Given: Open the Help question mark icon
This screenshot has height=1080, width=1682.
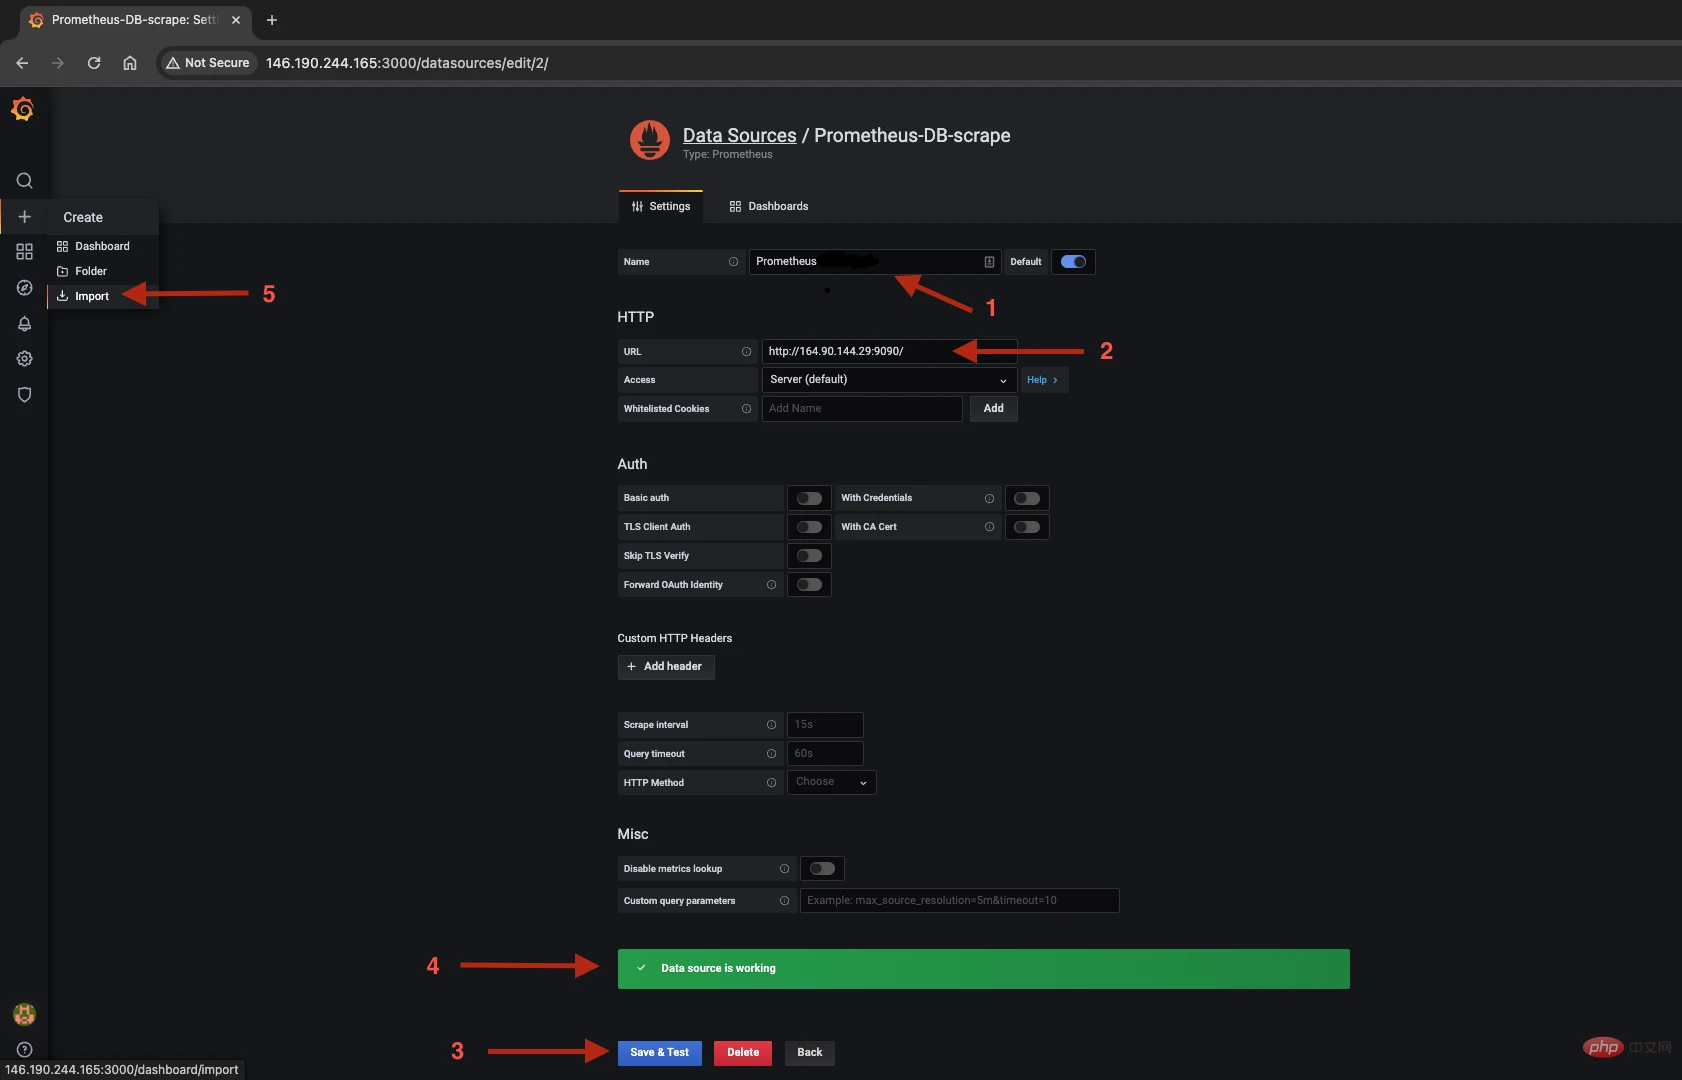Looking at the screenshot, I should 24,1049.
